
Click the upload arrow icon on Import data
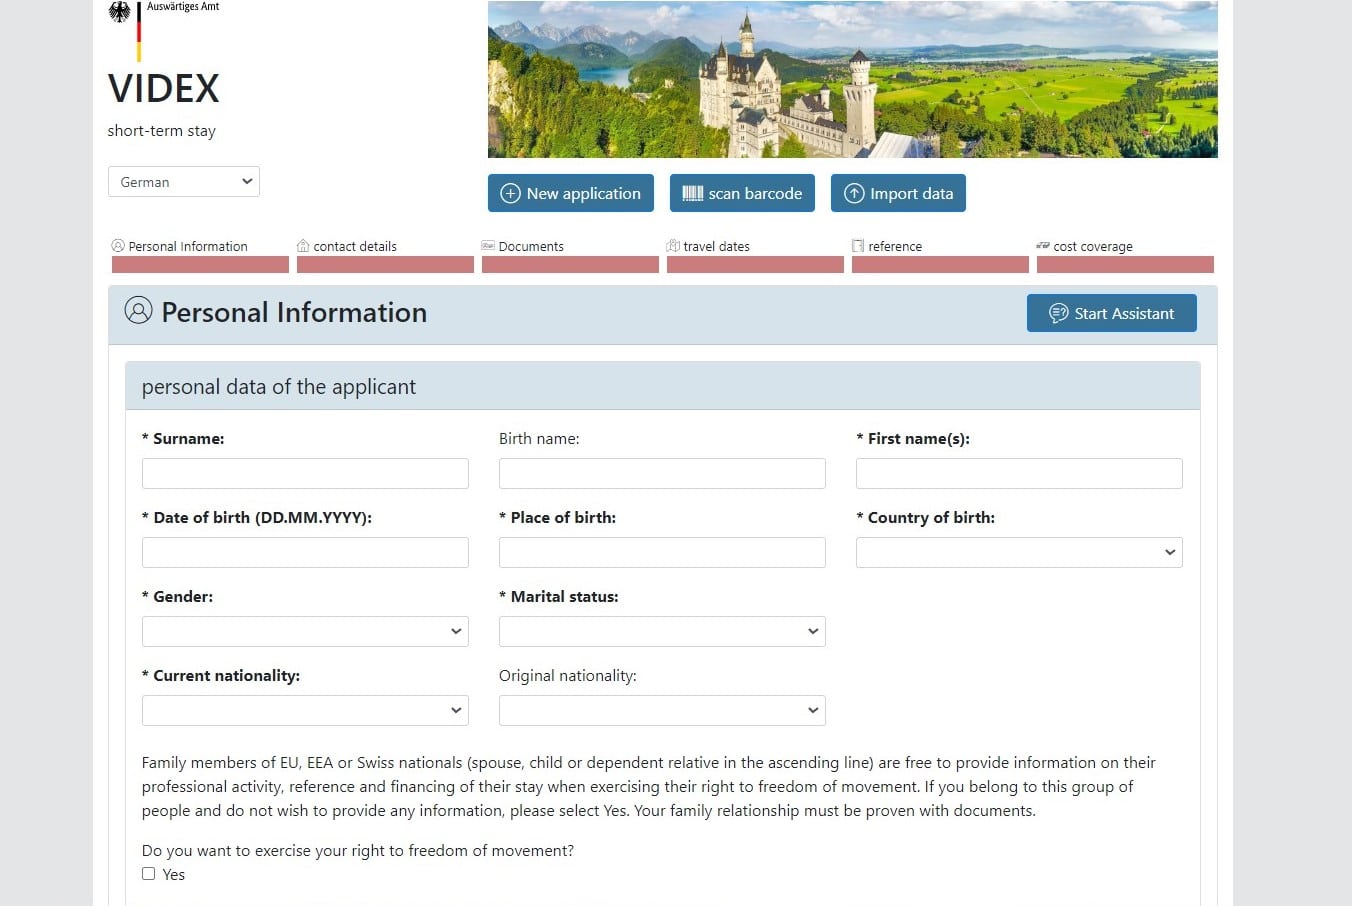tap(854, 193)
